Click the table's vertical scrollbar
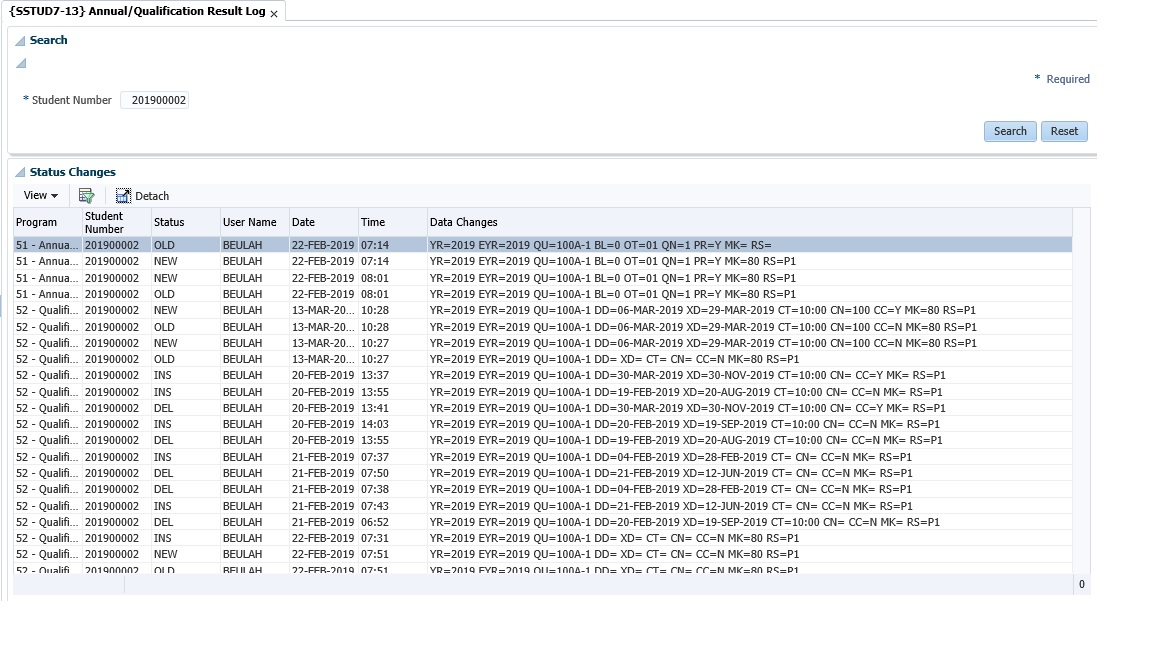This screenshot has width=1152, height=648. pos(1081,400)
